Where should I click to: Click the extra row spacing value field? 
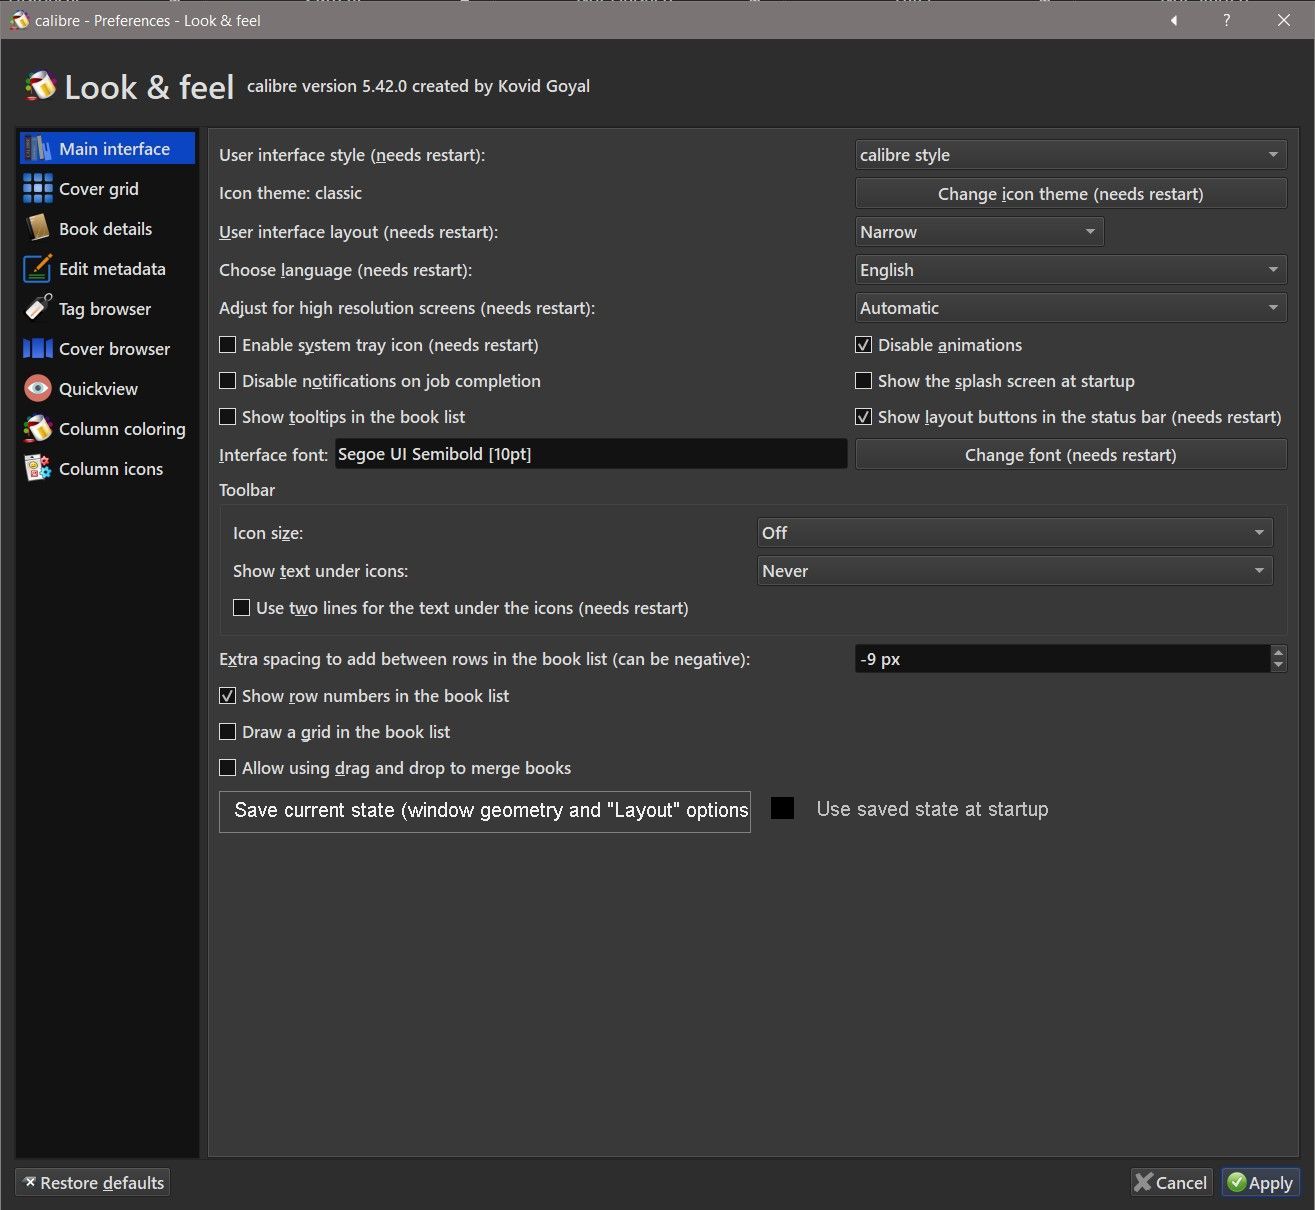coord(1062,659)
